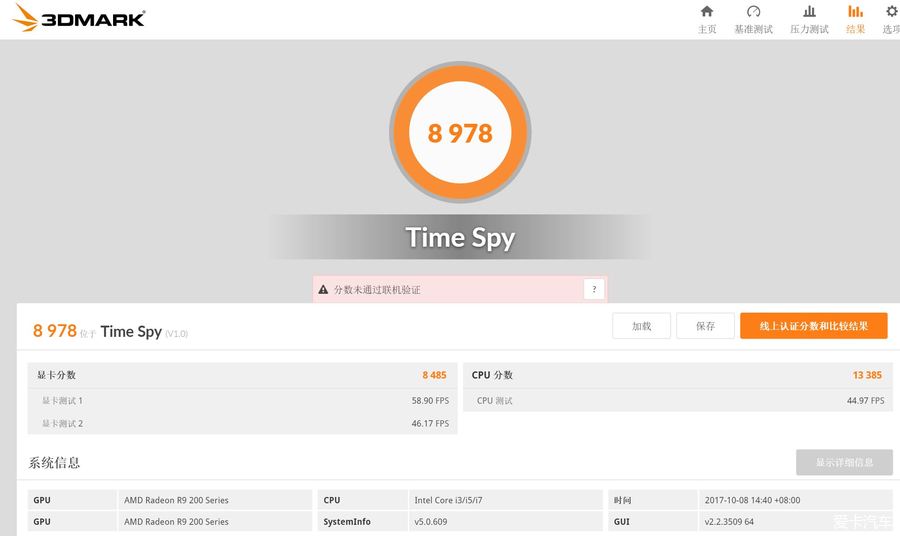Screen dimensions: 900x536
Task: Click the 显示详细信息 show details button
Action: 844,462
